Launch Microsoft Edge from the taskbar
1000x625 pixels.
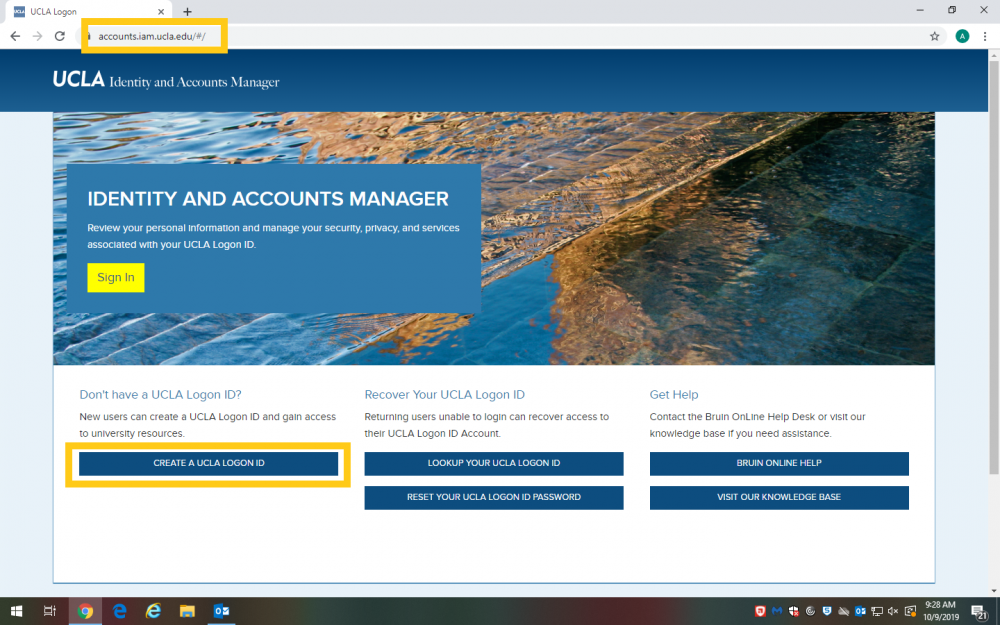click(119, 611)
